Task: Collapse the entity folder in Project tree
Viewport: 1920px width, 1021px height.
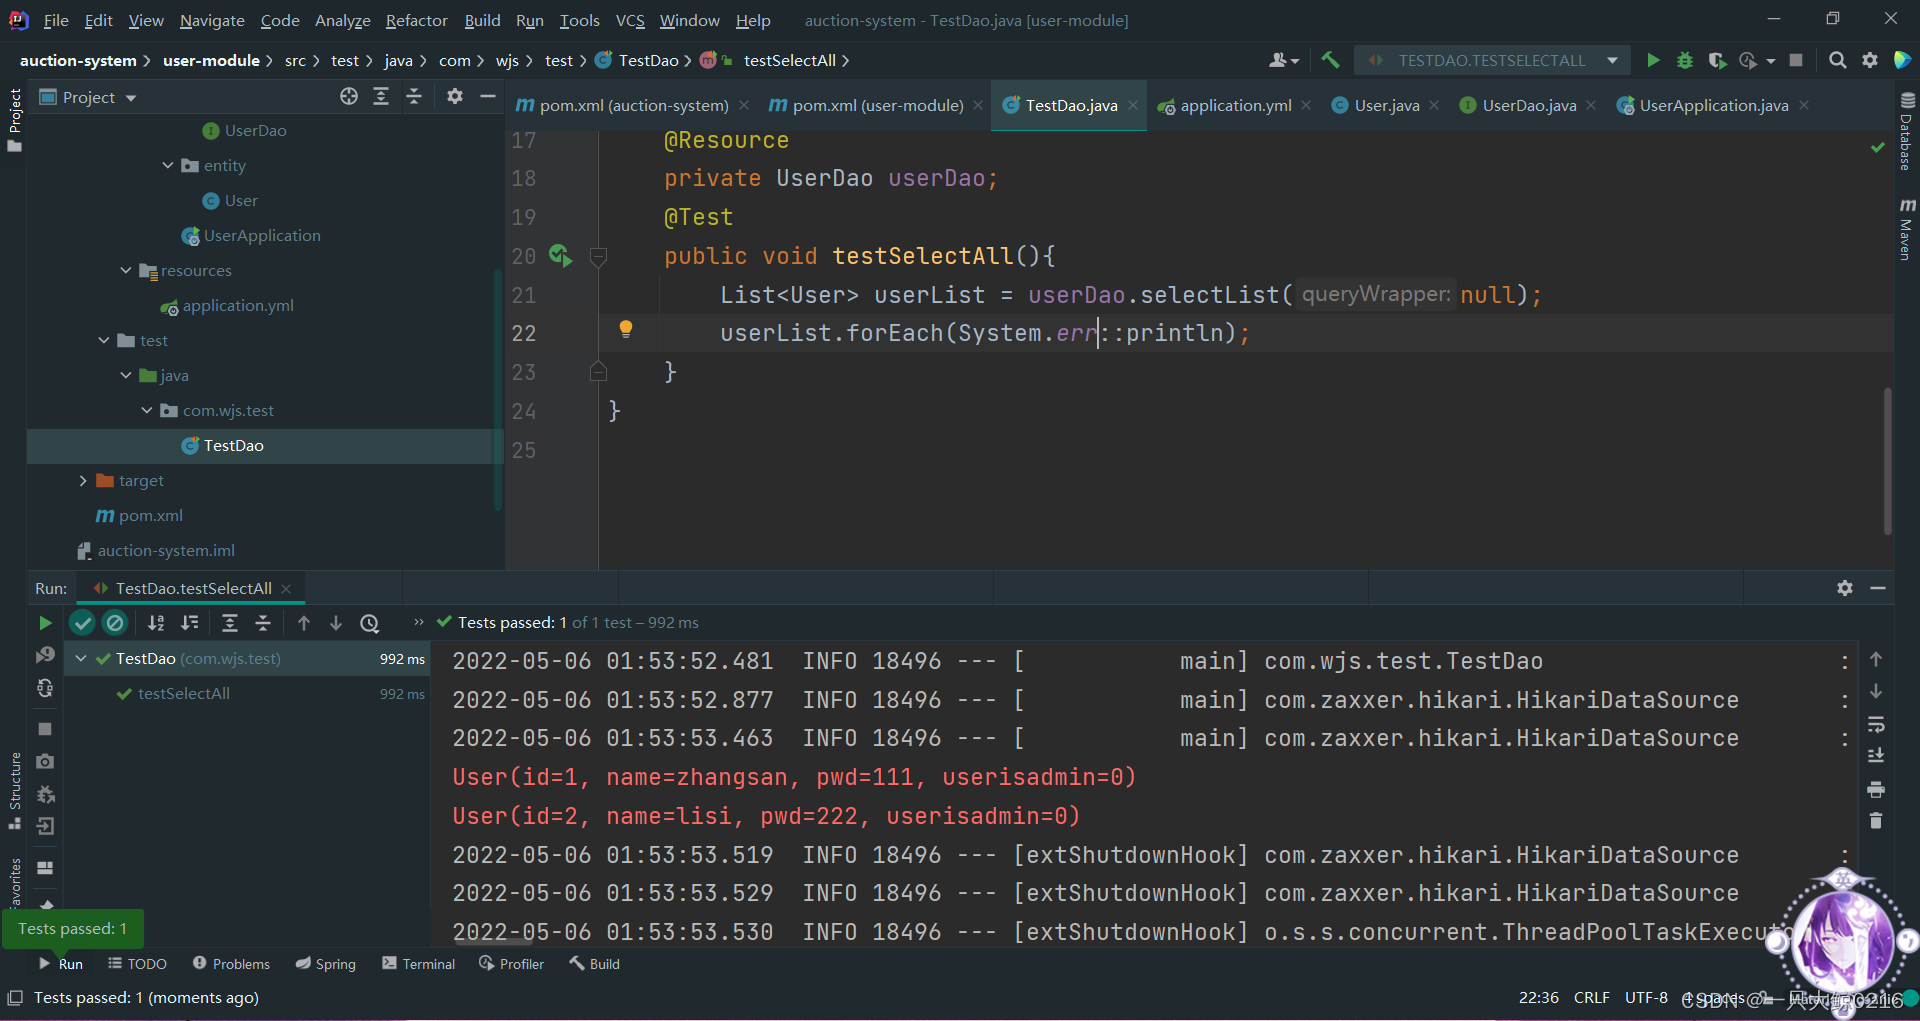Action: click(x=167, y=165)
